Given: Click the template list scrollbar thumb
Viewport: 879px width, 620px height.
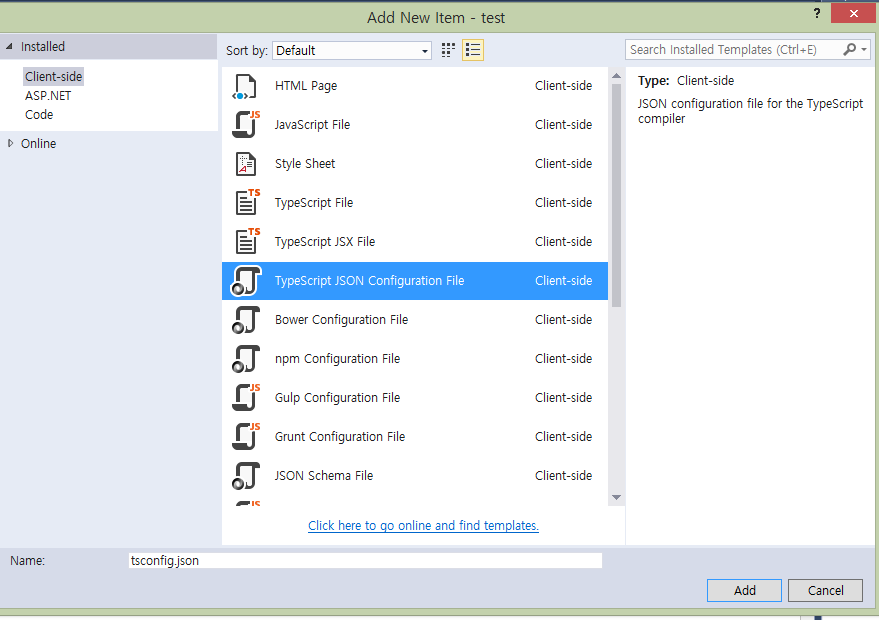Looking at the screenshot, I should pyautogui.click(x=616, y=195).
